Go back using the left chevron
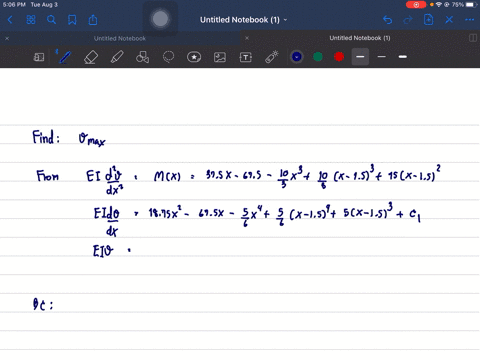 click(10, 20)
